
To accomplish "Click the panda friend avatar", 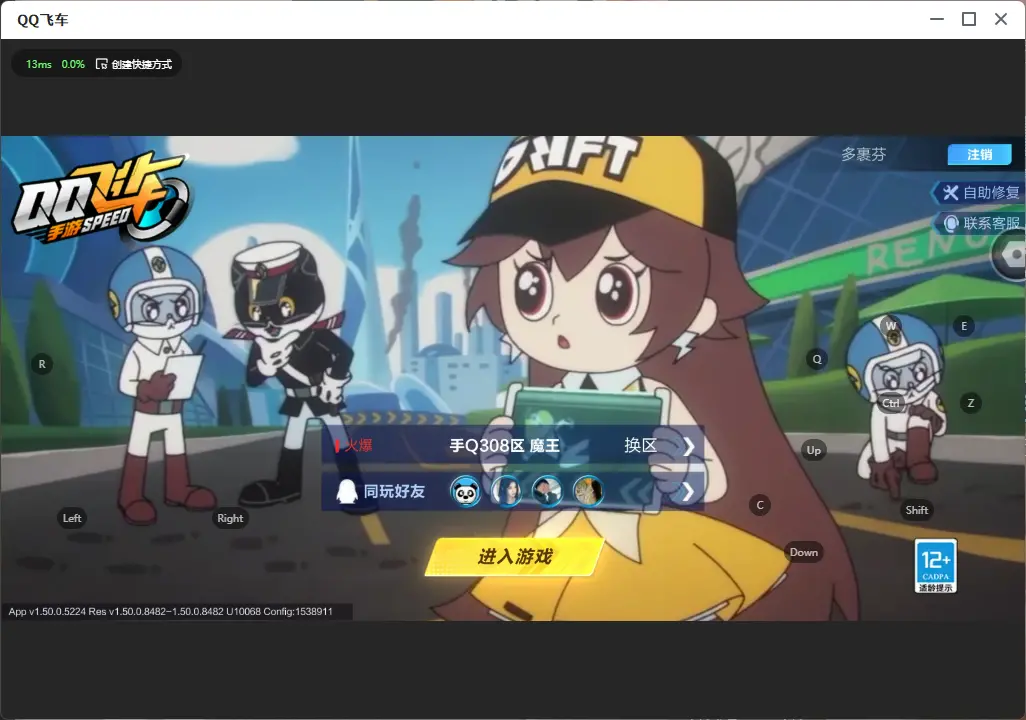I will pos(465,491).
